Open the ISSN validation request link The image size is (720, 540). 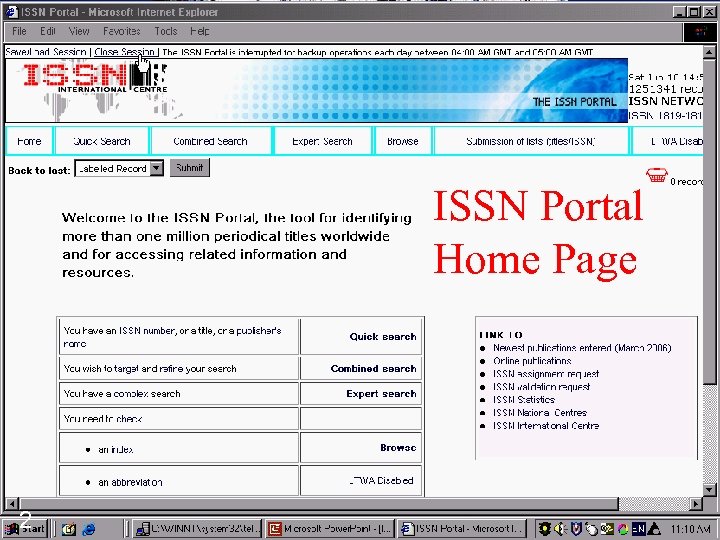coord(541,387)
